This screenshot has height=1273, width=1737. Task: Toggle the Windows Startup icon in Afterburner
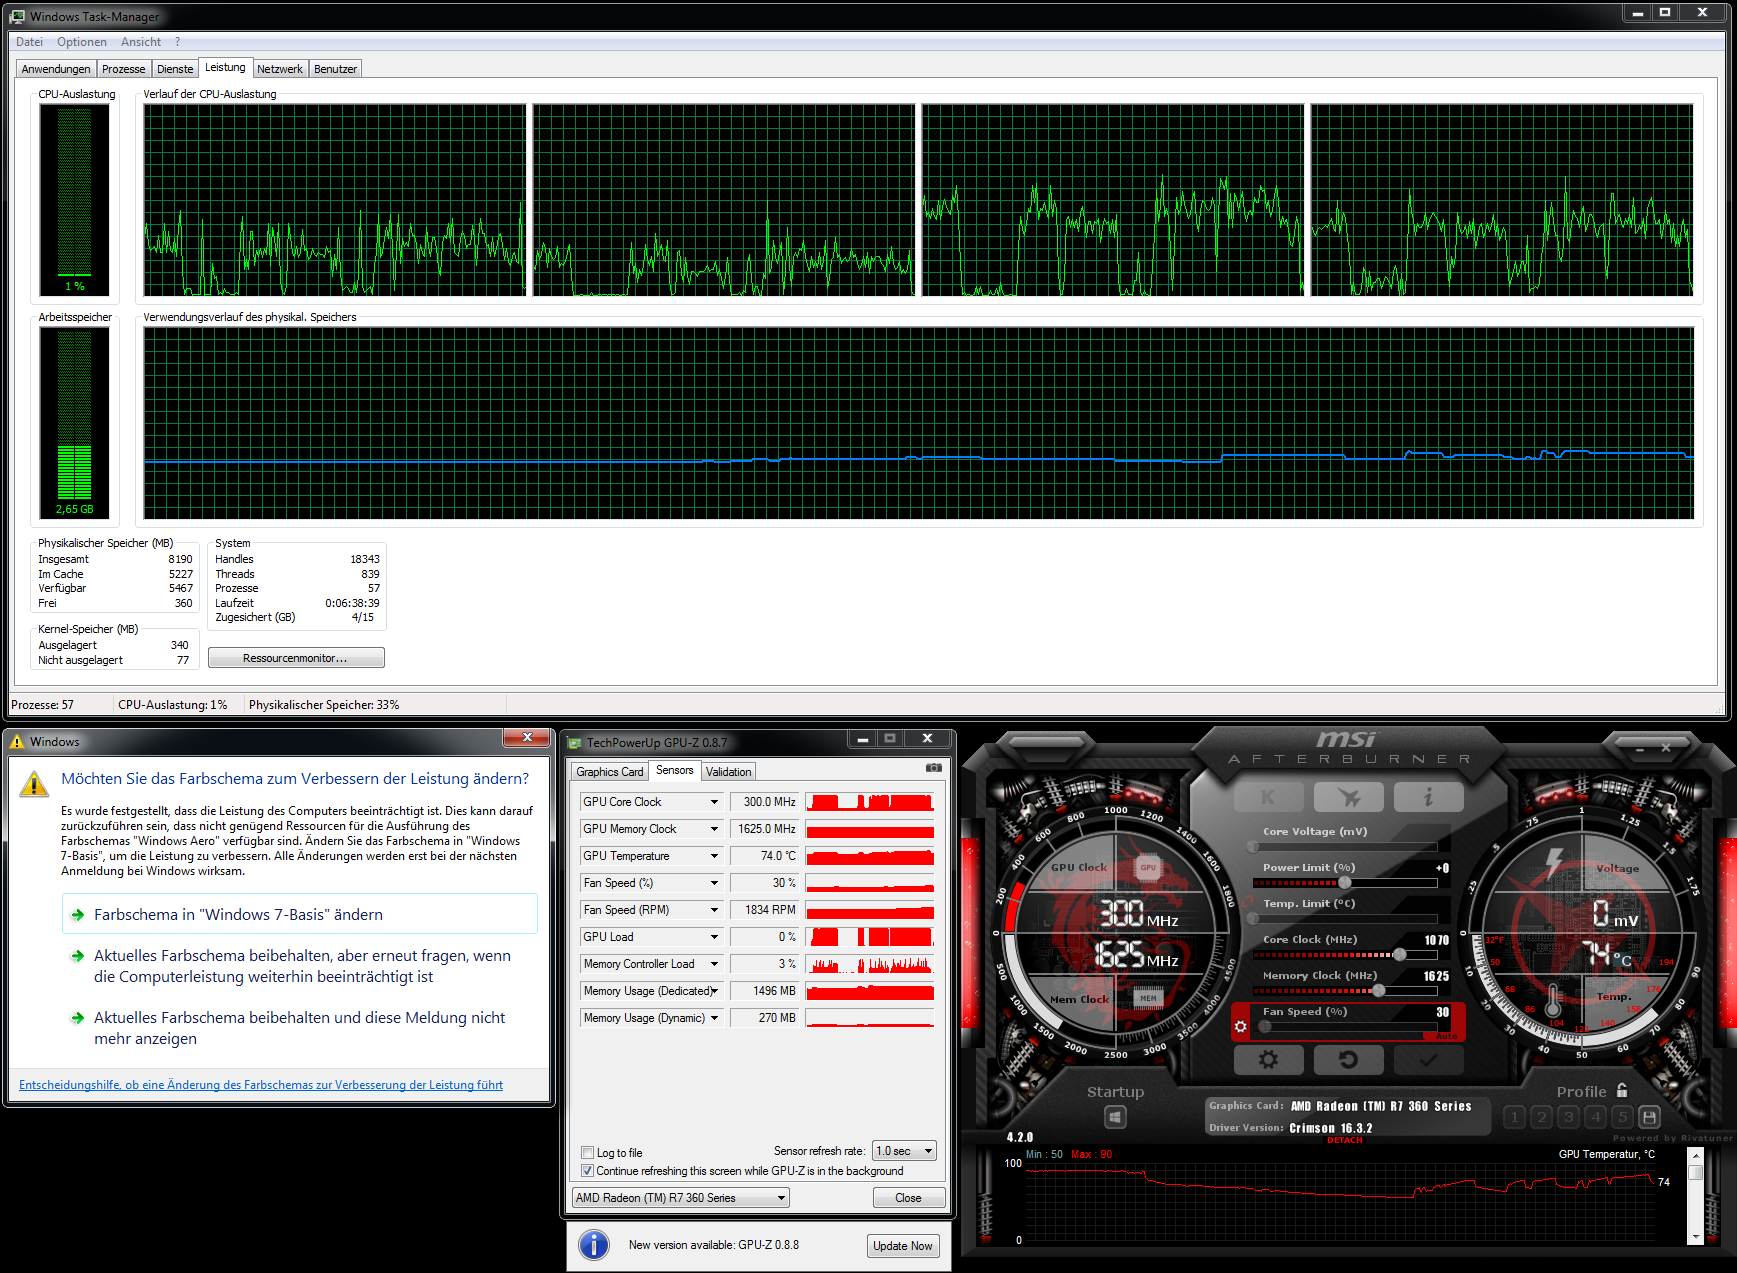[1116, 1117]
